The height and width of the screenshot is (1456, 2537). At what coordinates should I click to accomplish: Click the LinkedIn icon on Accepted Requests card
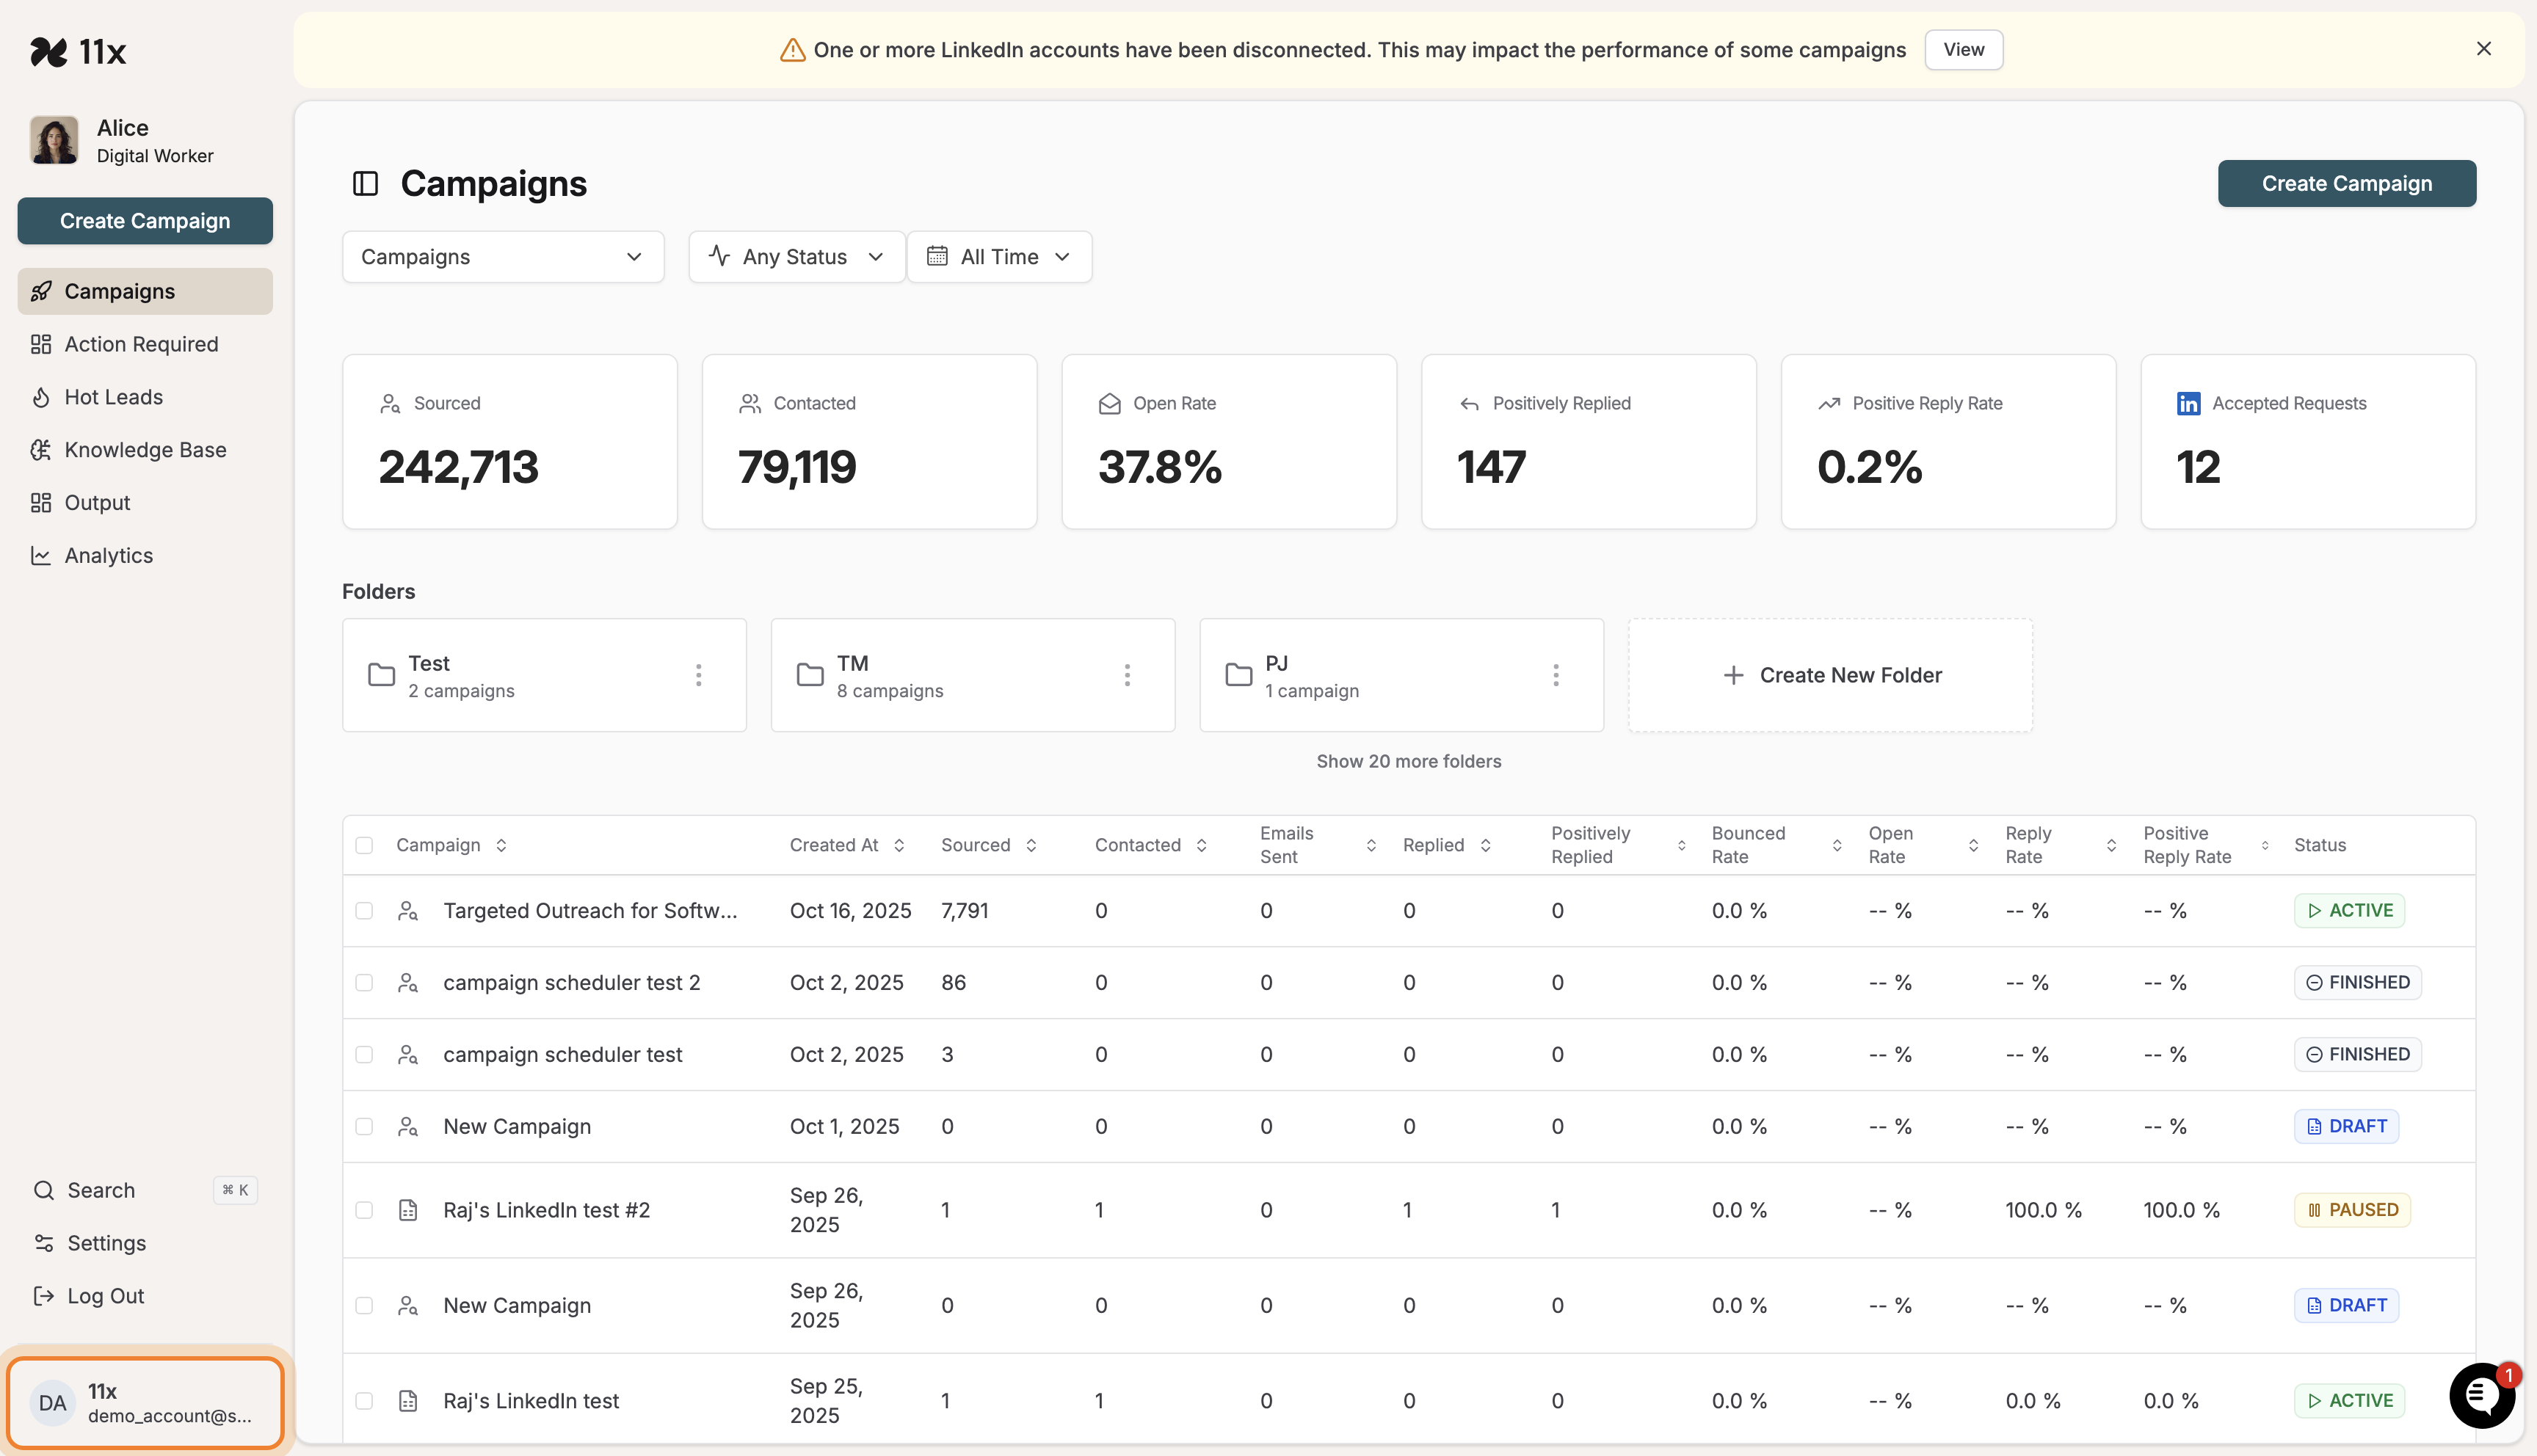click(x=2188, y=403)
